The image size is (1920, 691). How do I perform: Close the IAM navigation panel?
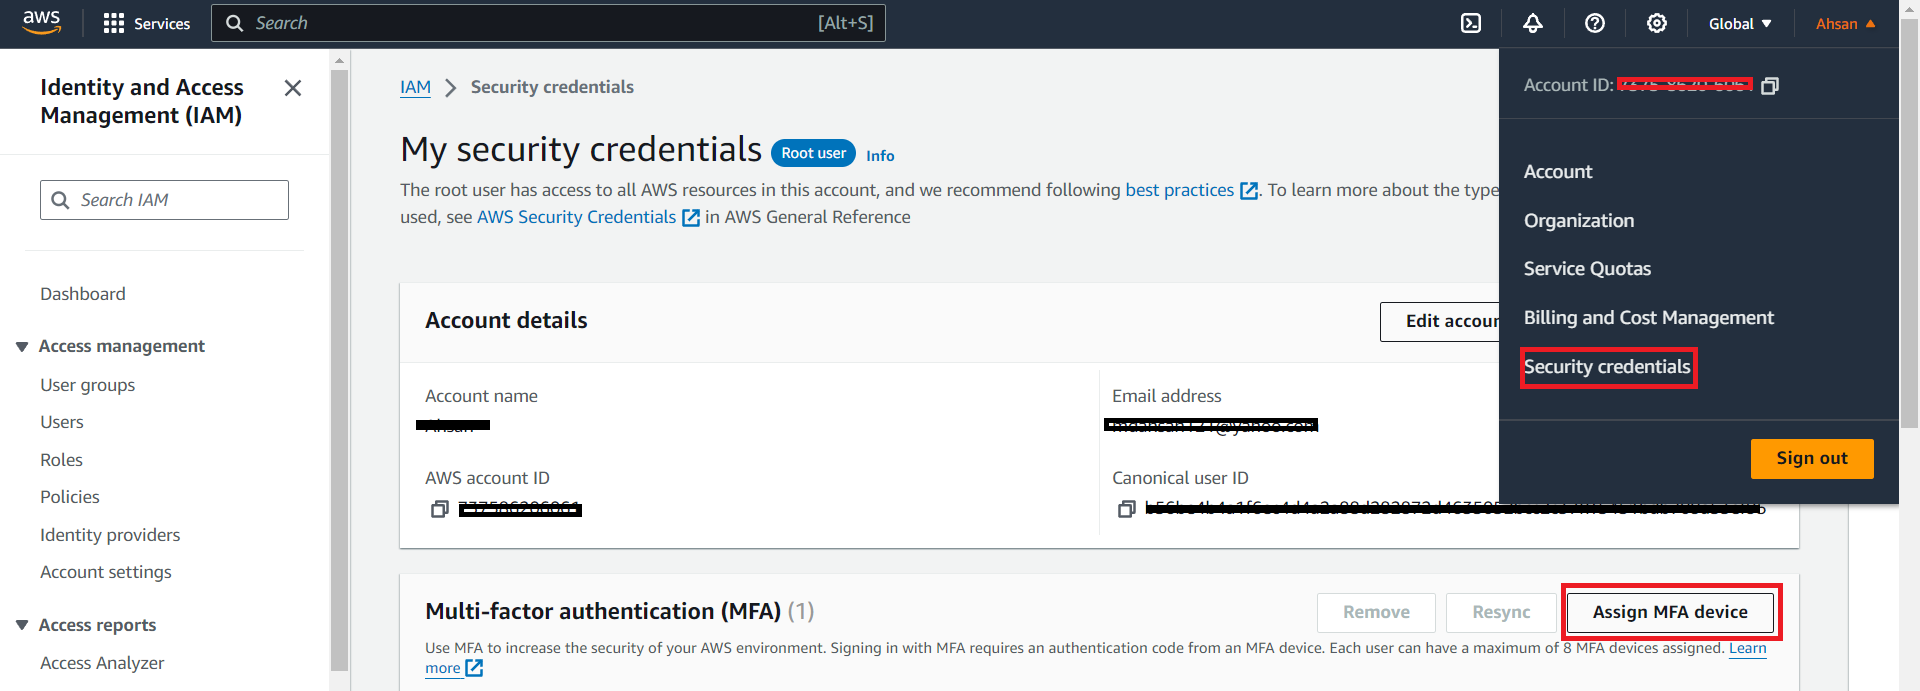[x=293, y=88]
